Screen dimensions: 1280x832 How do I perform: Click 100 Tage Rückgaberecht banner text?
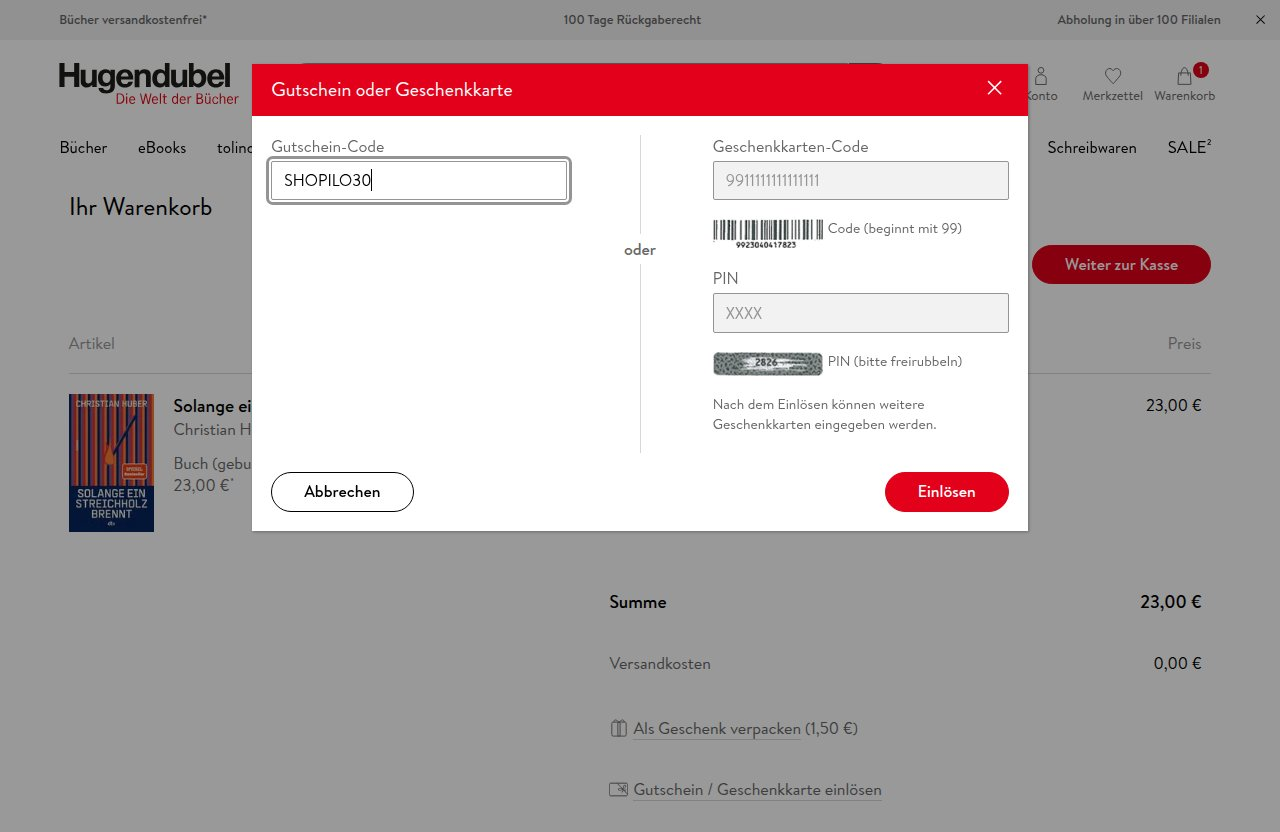[632, 20]
